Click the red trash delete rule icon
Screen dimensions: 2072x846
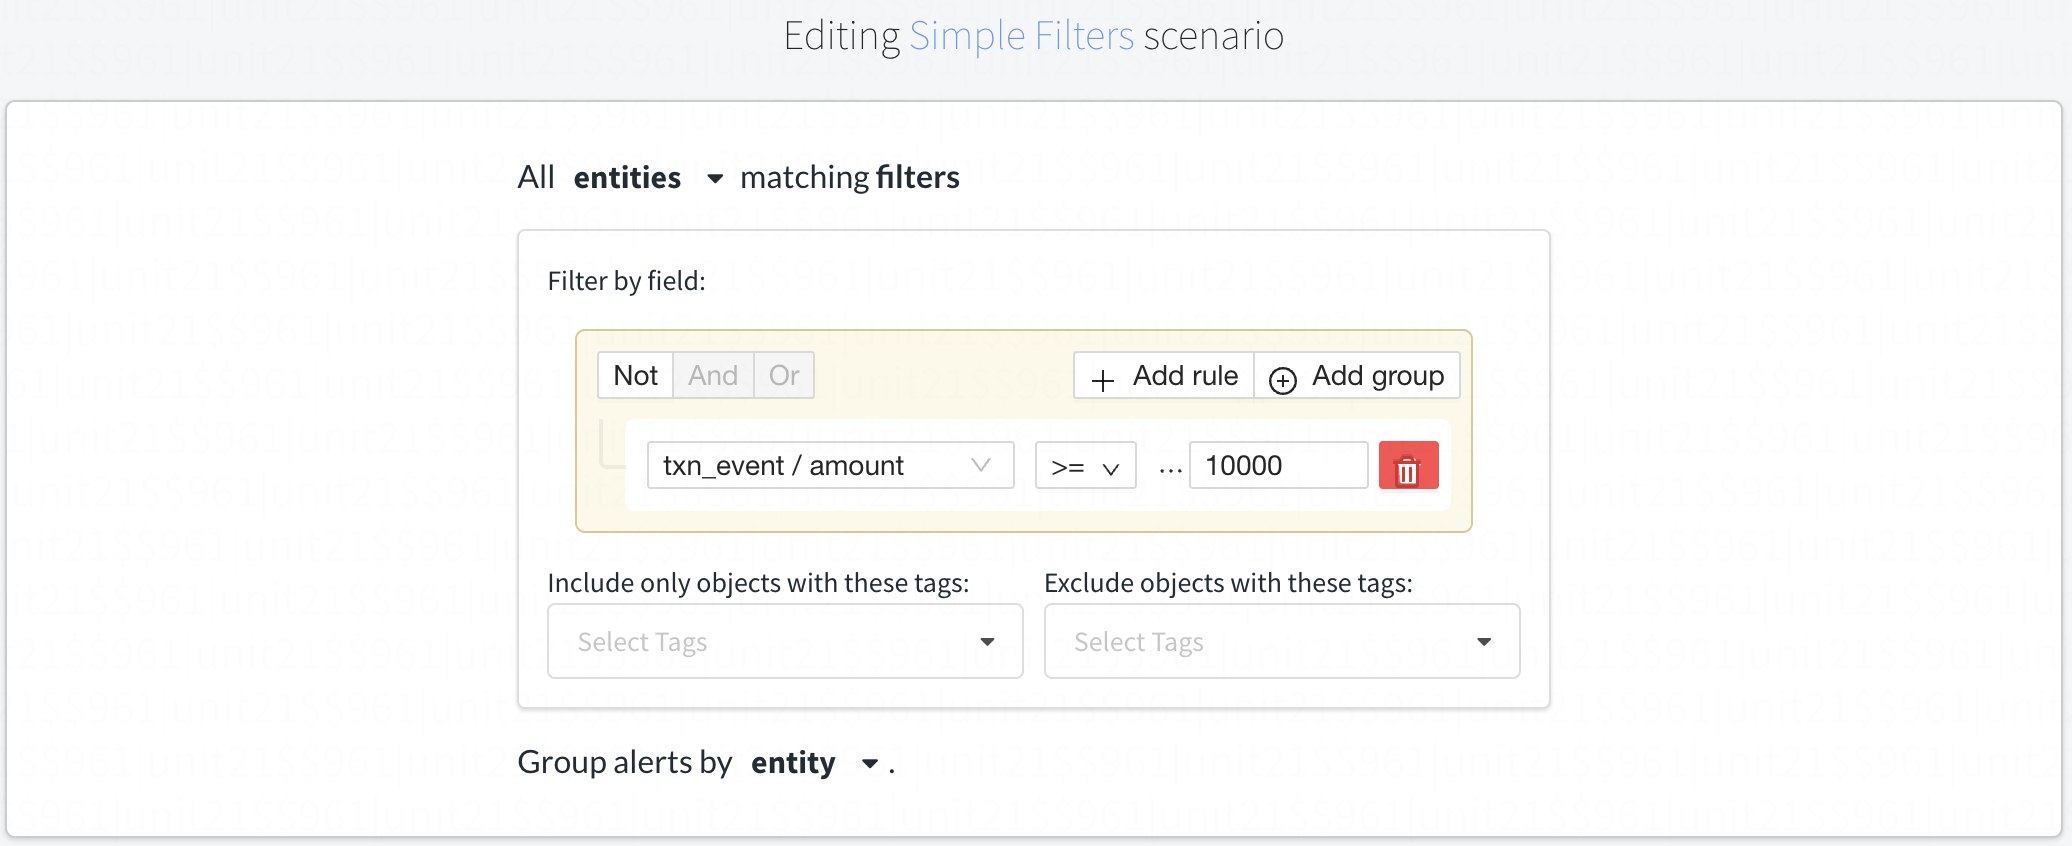(x=1407, y=466)
